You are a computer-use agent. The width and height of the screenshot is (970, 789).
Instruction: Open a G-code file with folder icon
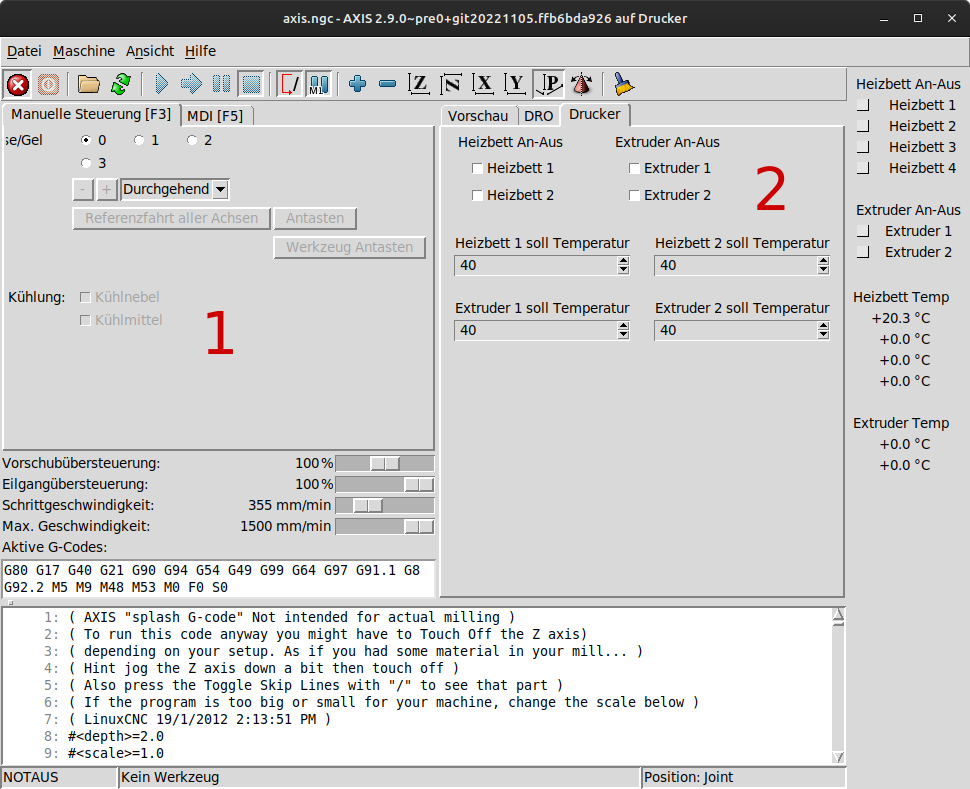89,84
